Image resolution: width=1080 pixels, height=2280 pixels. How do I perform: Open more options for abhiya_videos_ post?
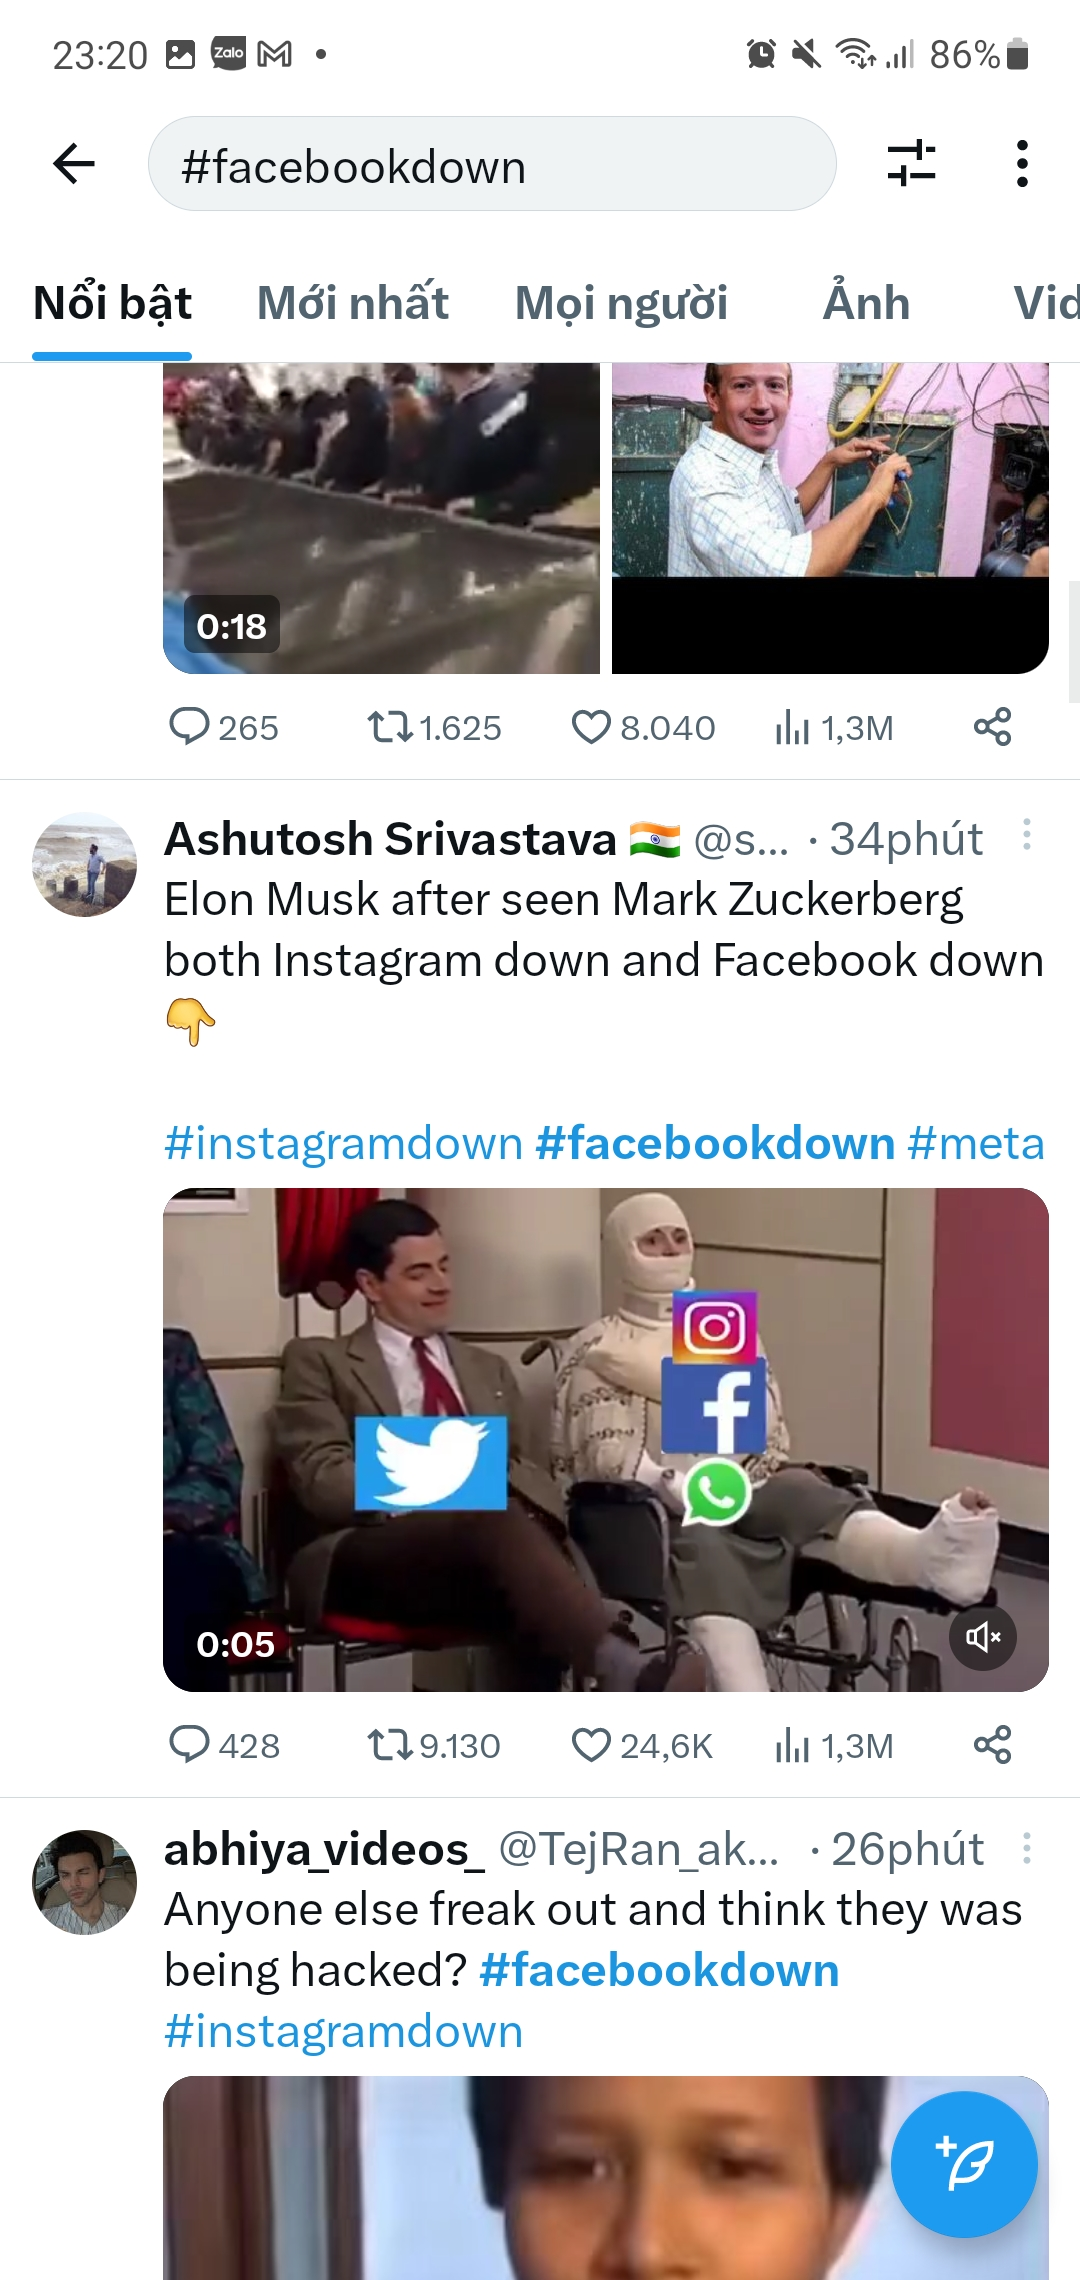point(1026,1848)
